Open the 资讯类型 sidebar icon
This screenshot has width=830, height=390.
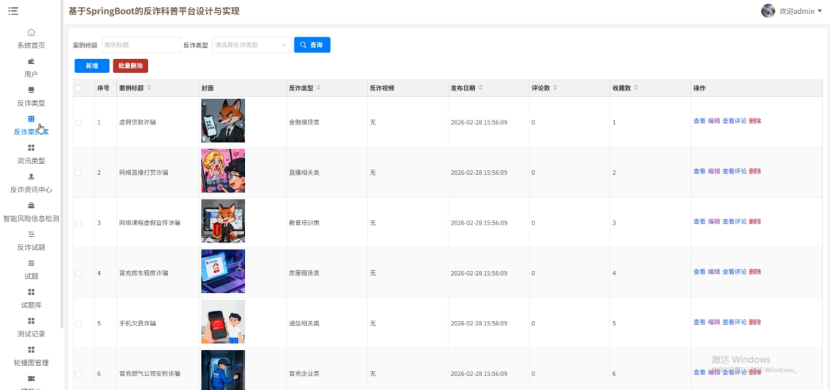pos(31,148)
